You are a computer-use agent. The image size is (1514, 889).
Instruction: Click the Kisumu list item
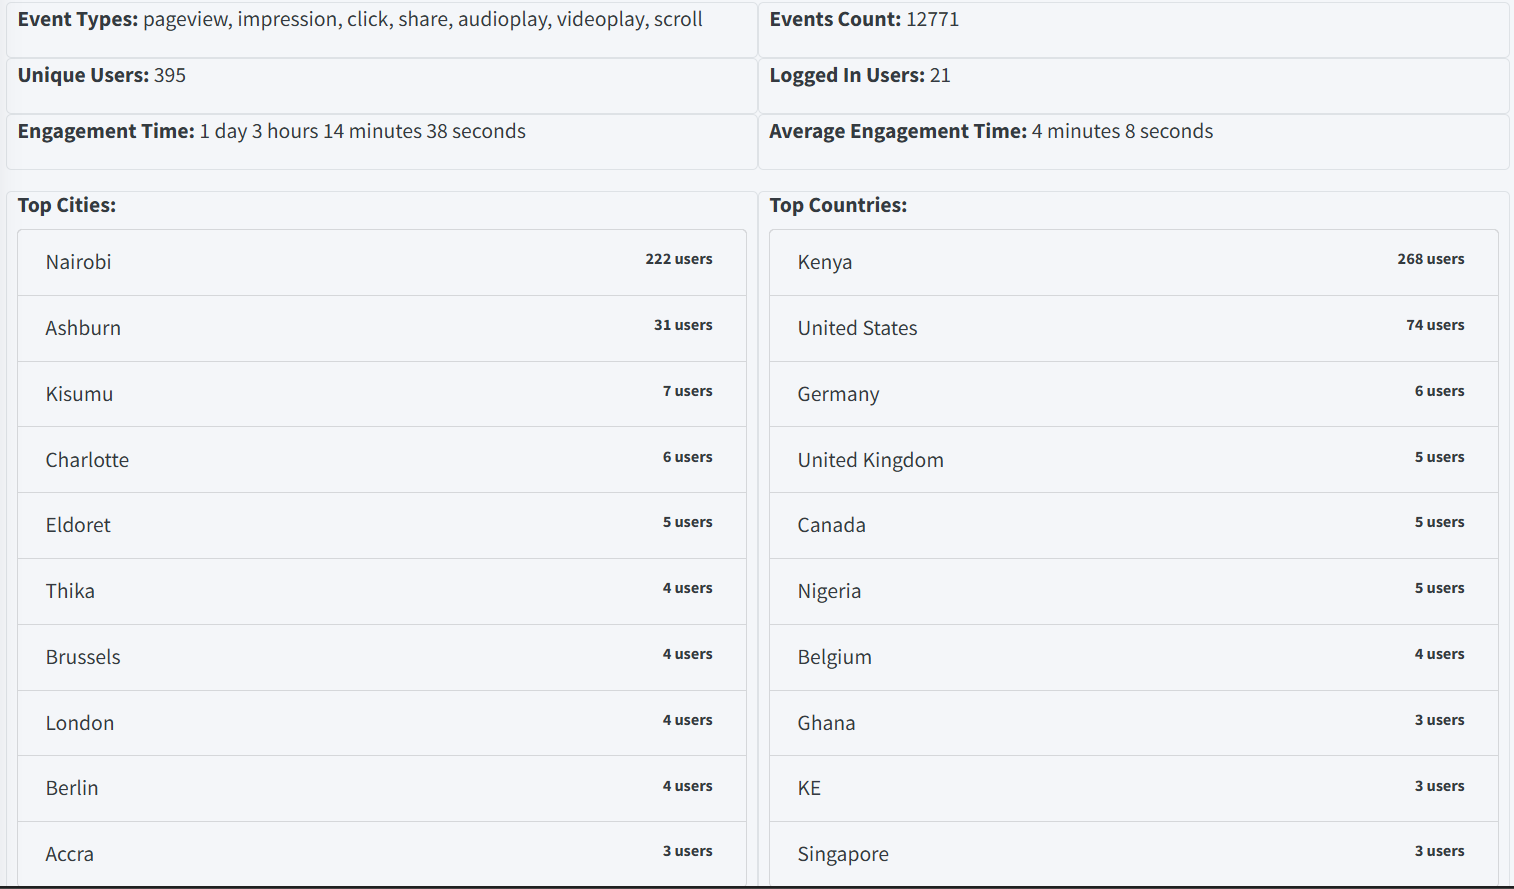point(381,394)
